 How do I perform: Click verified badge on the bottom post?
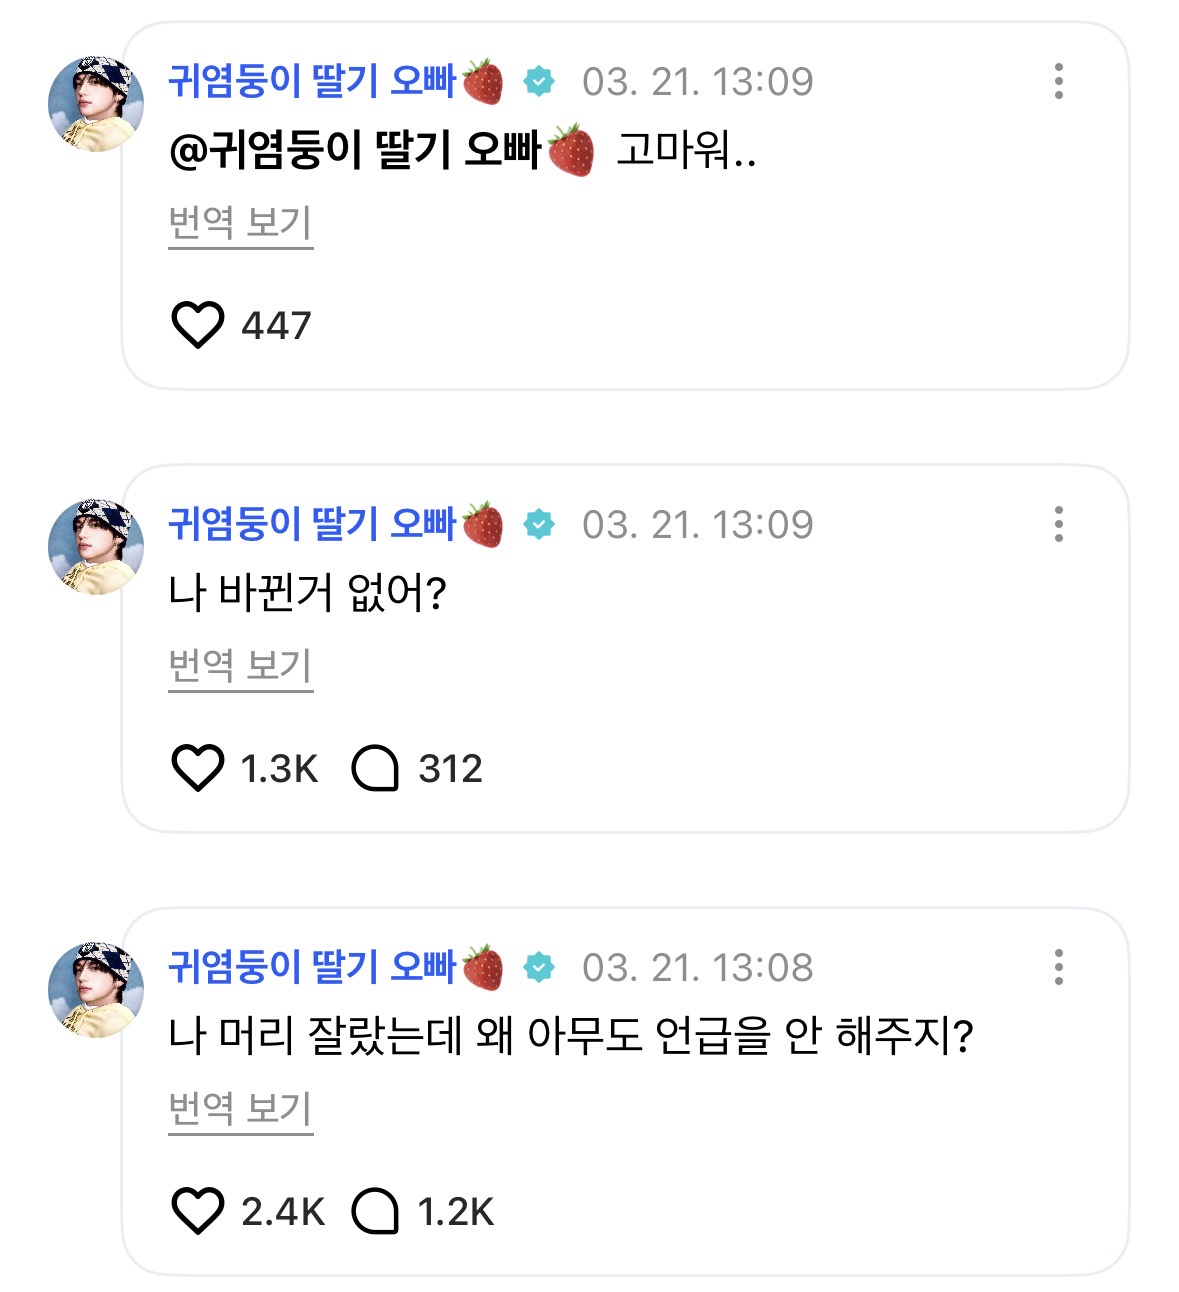539,967
